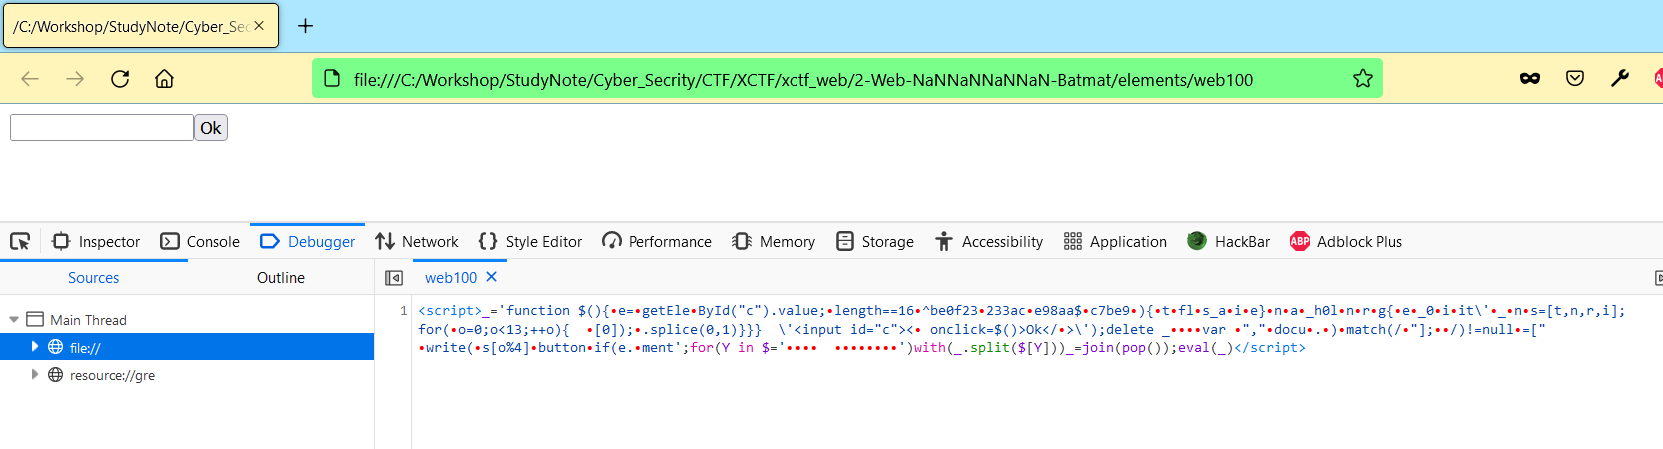Image resolution: width=1663 pixels, height=449 pixels.
Task: Toggle the sources pane collapse button
Action: tap(394, 278)
